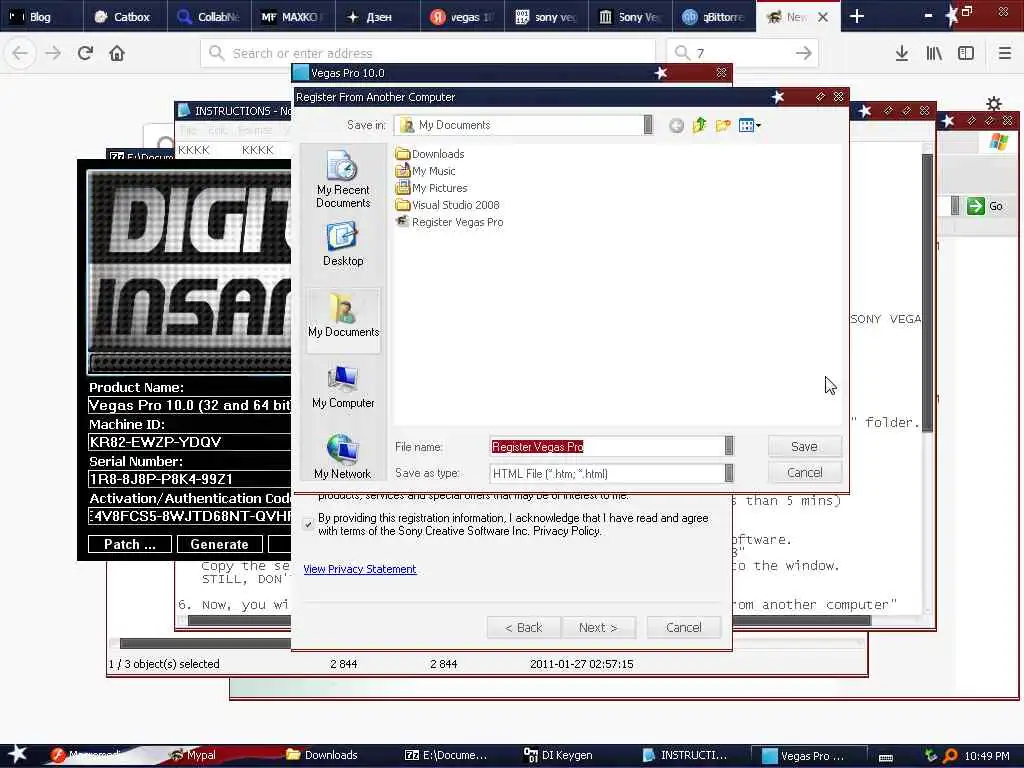
Task: Click the keygen Machine ID field
Action: [189, 442]
